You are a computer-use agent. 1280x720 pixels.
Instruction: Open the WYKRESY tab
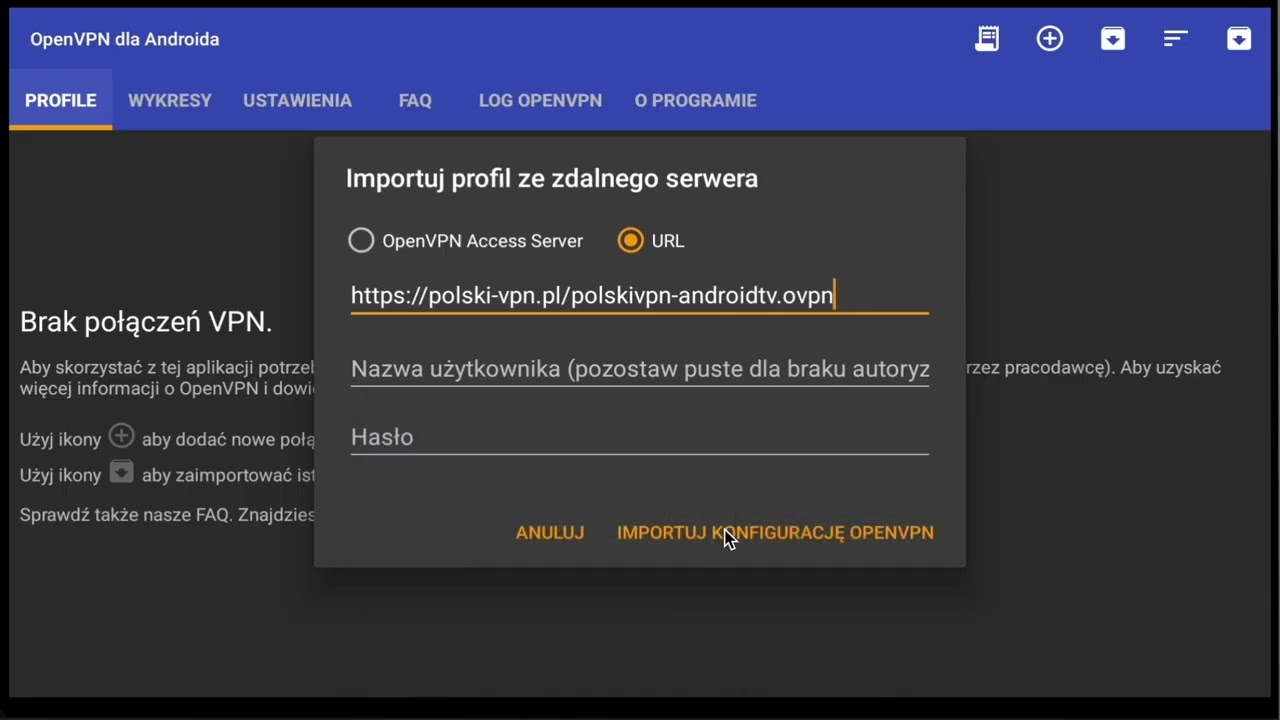170,101
